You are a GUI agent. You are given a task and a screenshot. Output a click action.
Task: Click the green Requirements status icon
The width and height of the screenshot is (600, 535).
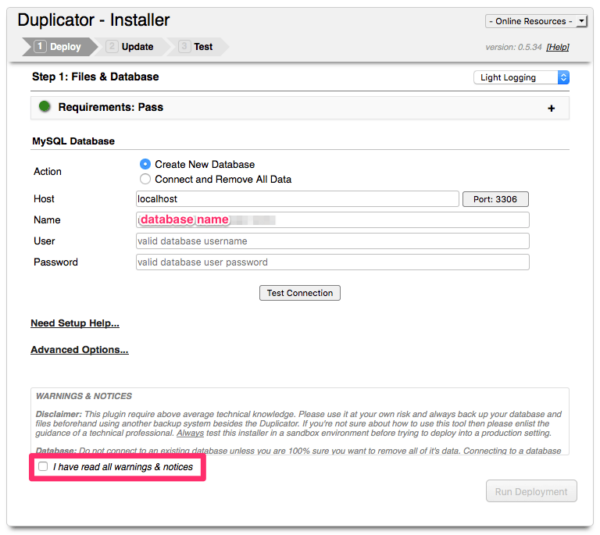[x=44, y=107]
